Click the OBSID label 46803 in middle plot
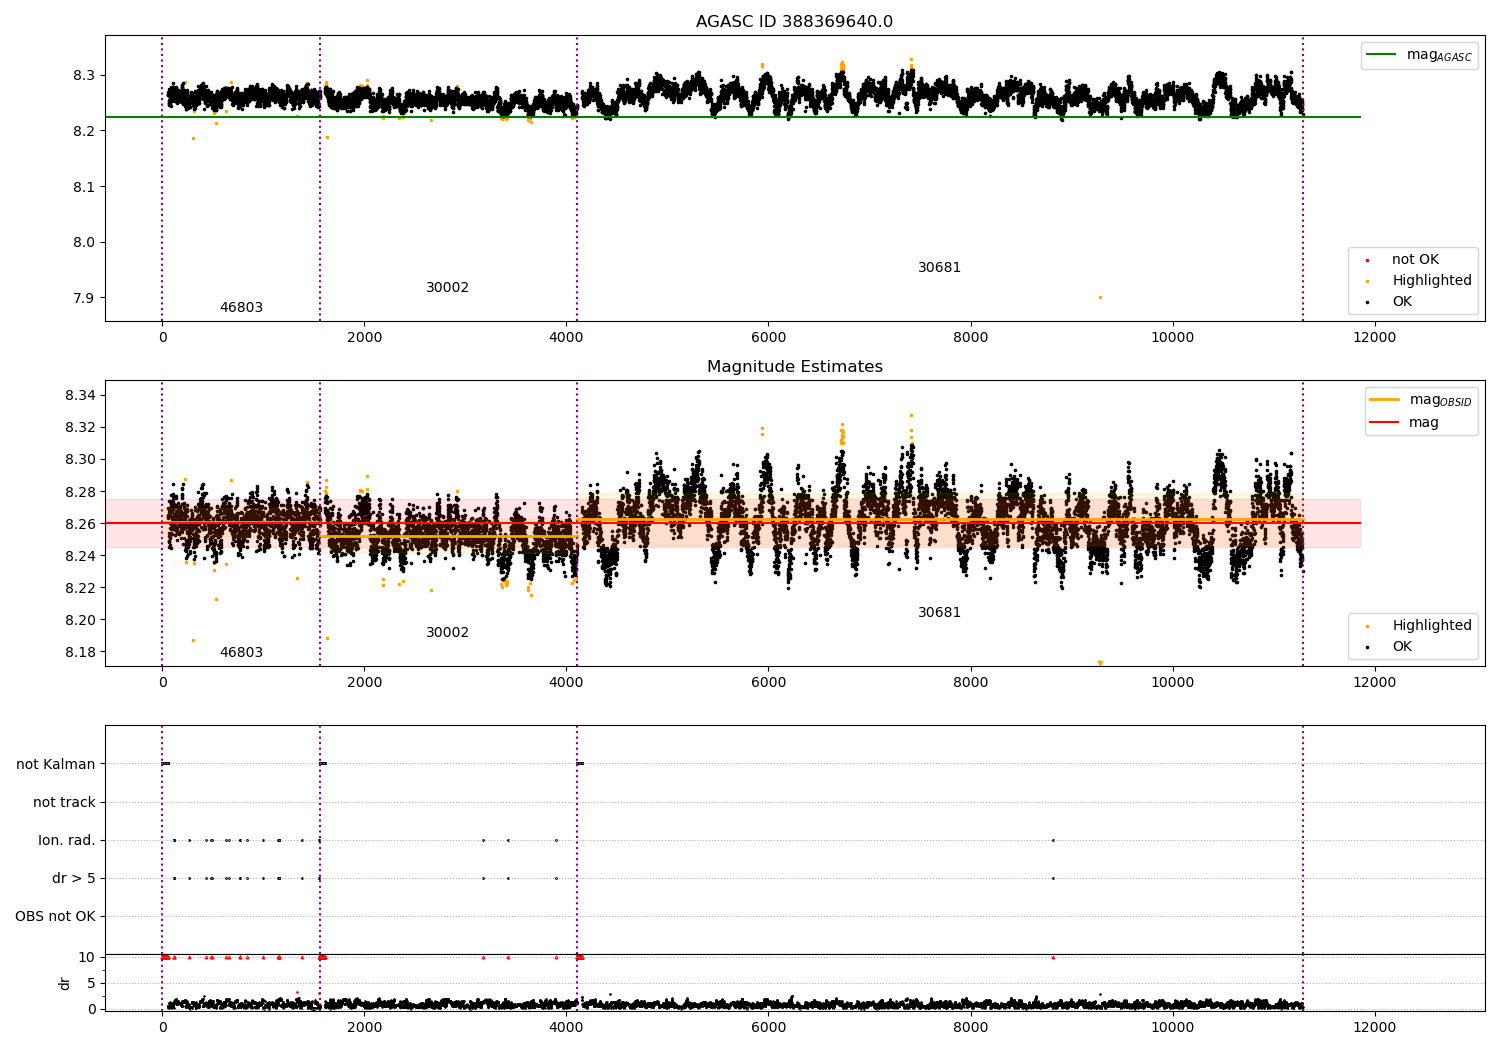Viewport: 1500px width, 1050px height. click(241, 653)
